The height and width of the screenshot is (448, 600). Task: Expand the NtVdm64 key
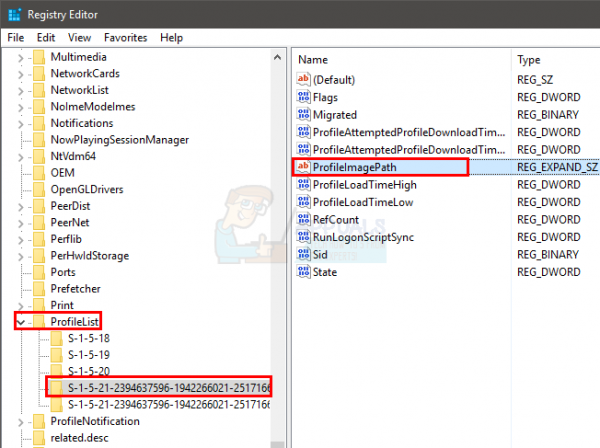21,157
